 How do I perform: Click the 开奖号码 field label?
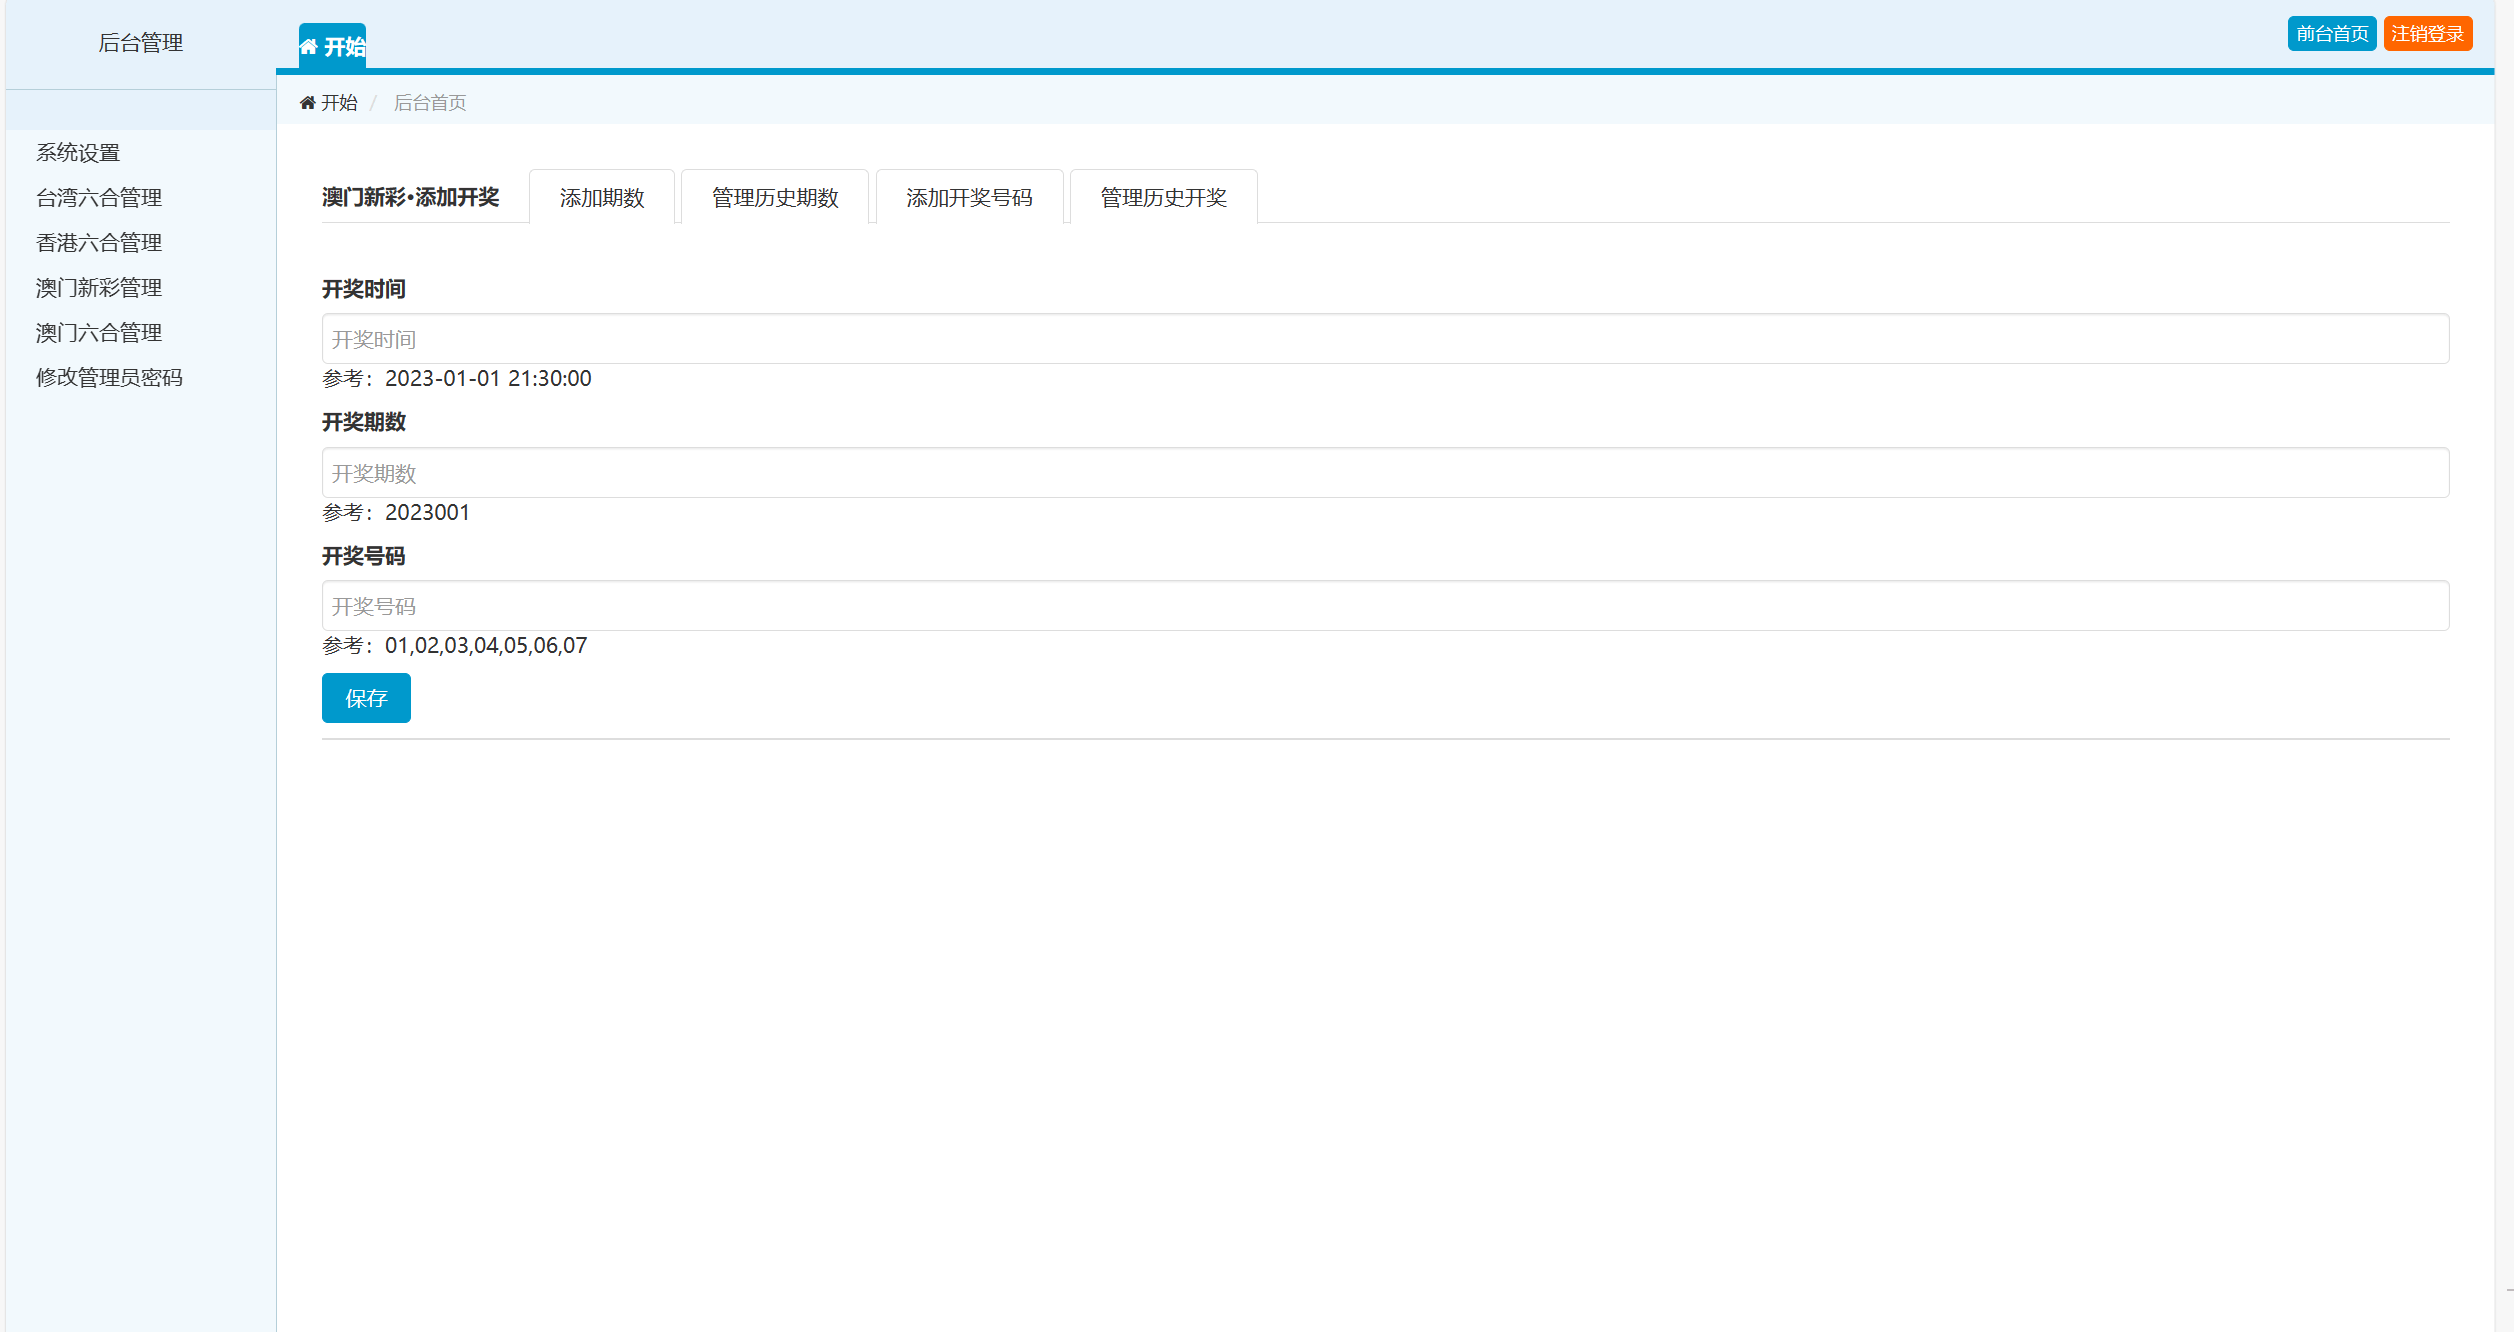(364, 556)
